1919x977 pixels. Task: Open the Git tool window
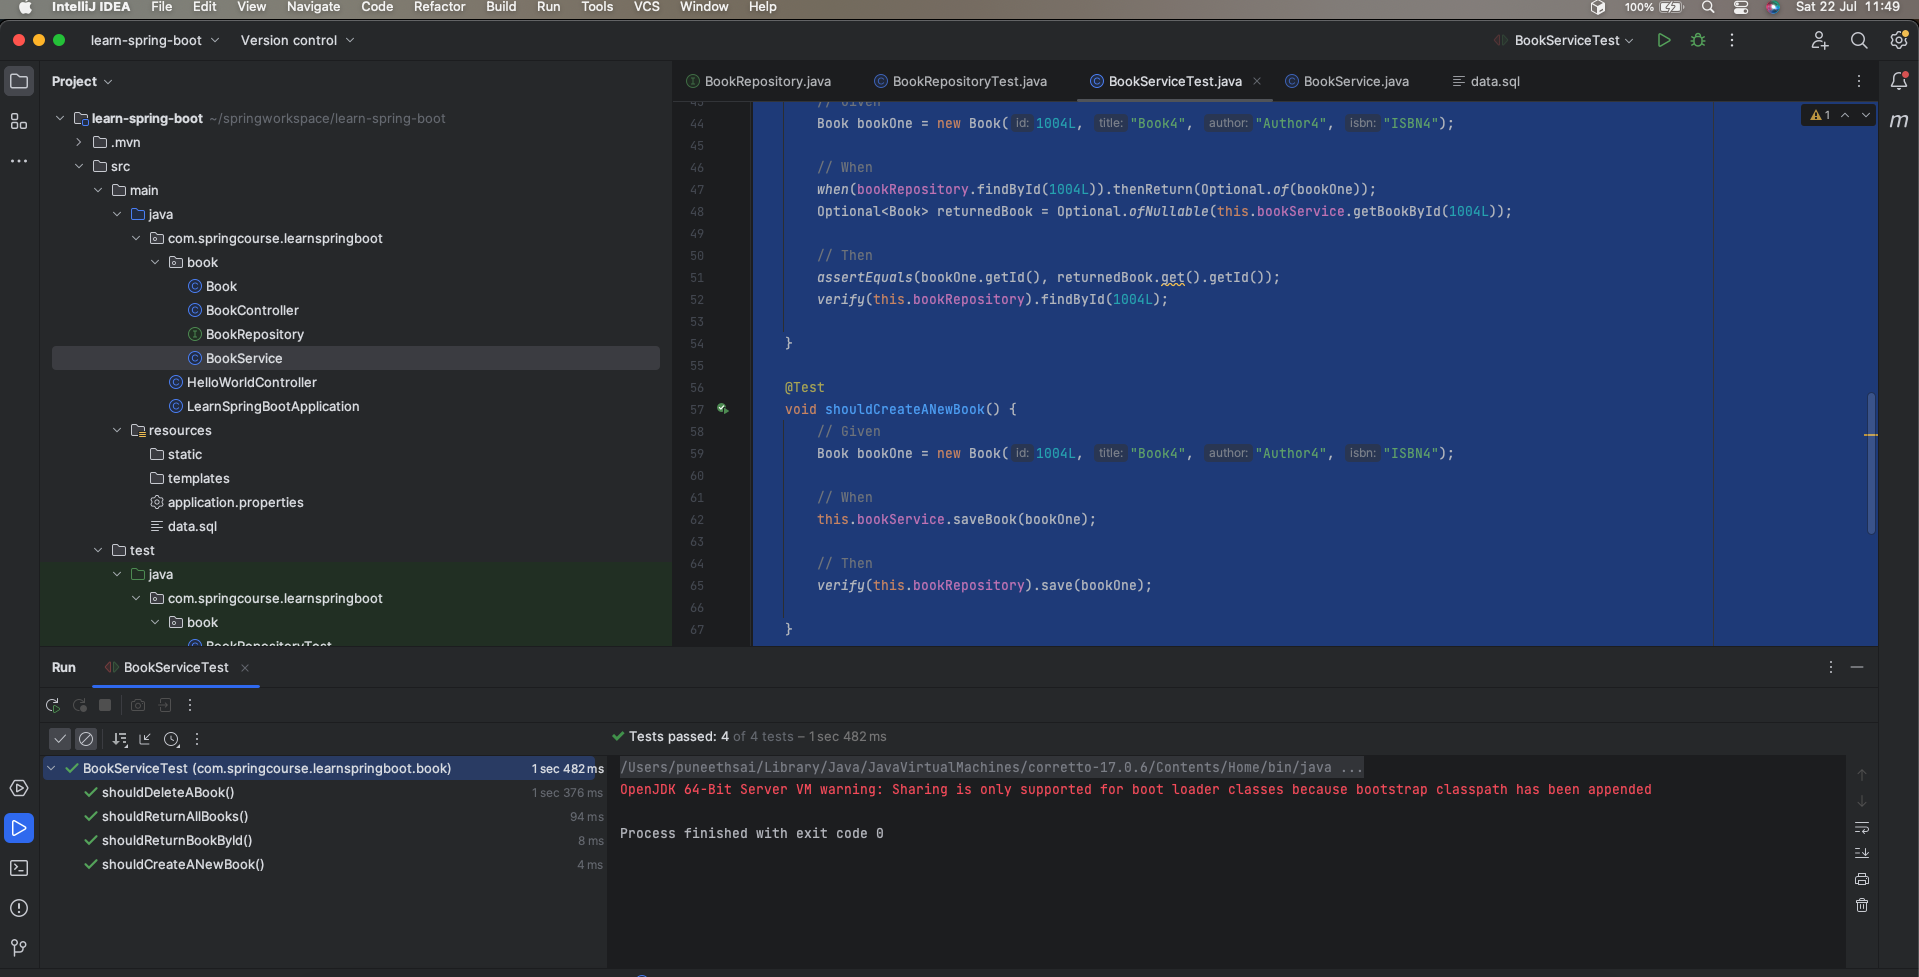coord(19,947)
